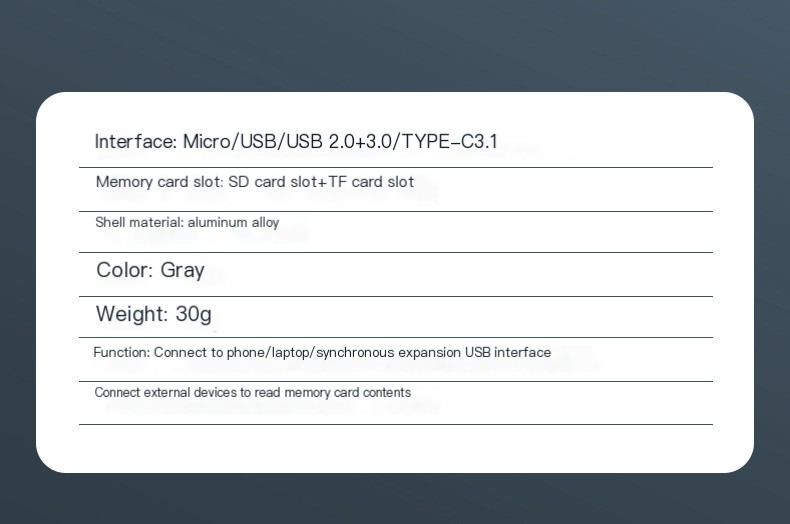Click the "Interface:" label text
The width and height of the screenshot is (790, 524).
pos(136,142)
